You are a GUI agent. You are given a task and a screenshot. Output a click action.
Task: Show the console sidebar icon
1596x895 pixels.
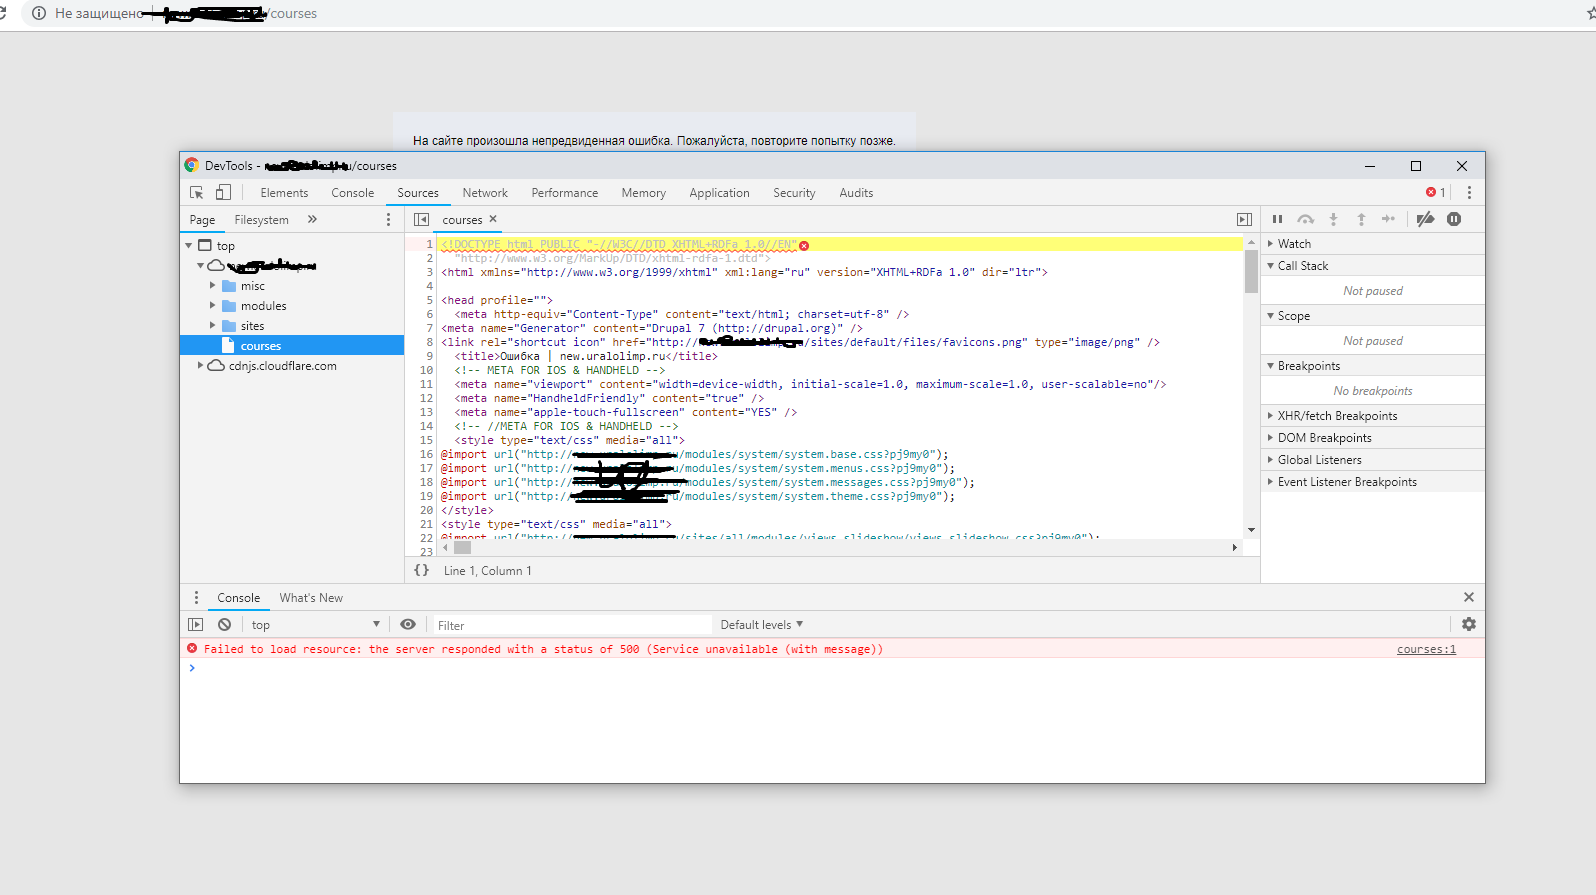196,624
